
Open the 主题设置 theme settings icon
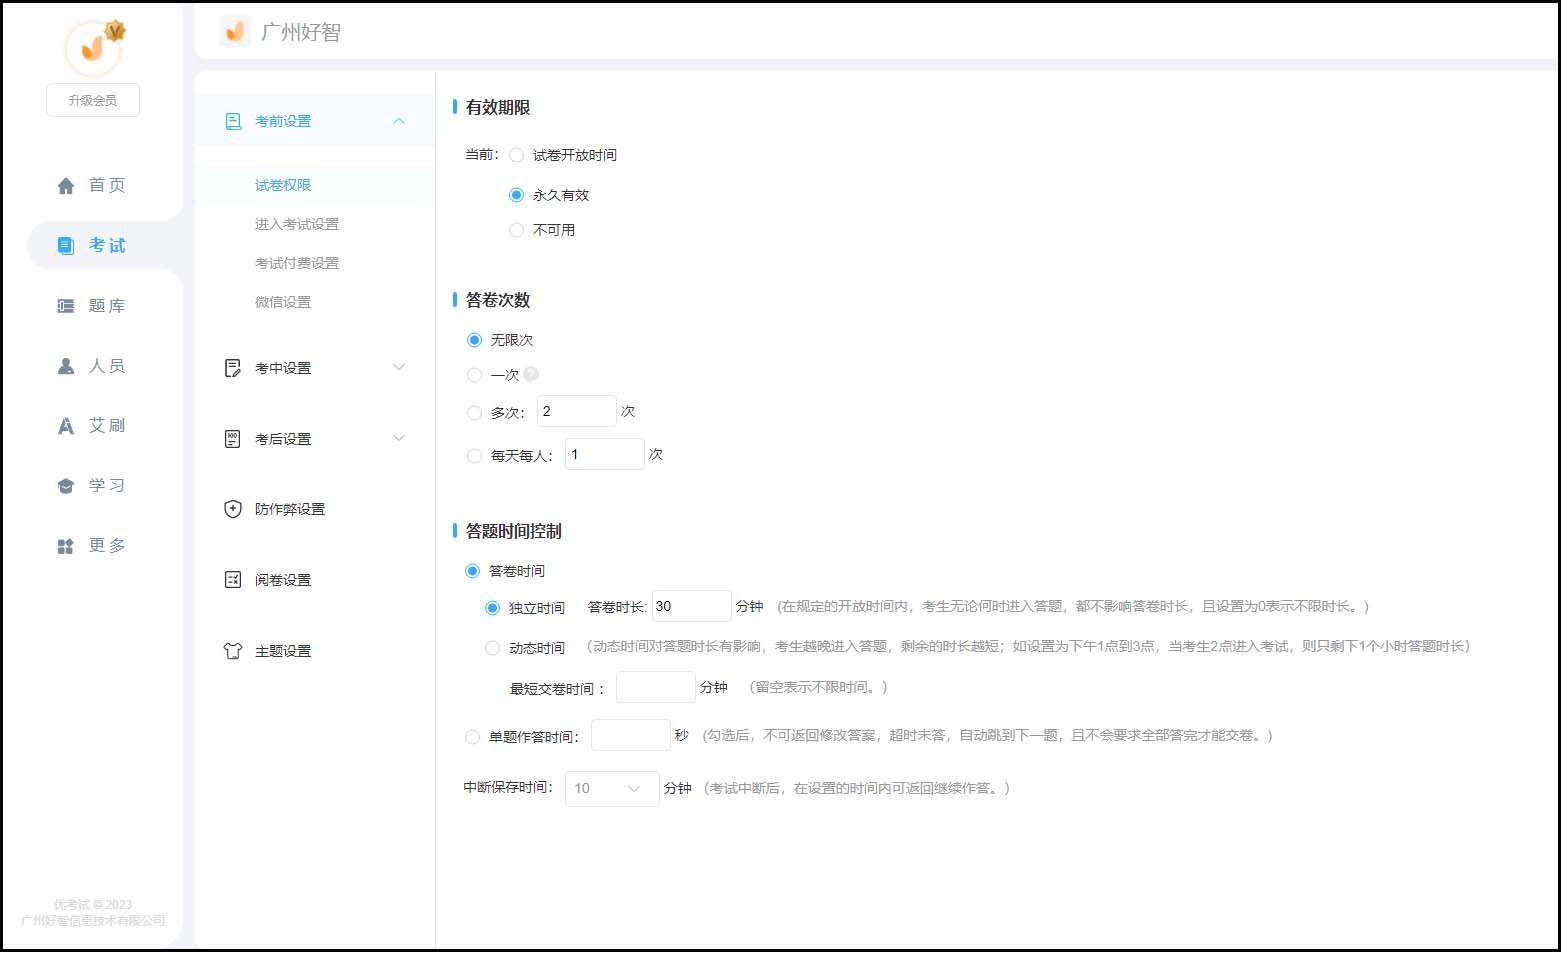[x=231, y=650]
